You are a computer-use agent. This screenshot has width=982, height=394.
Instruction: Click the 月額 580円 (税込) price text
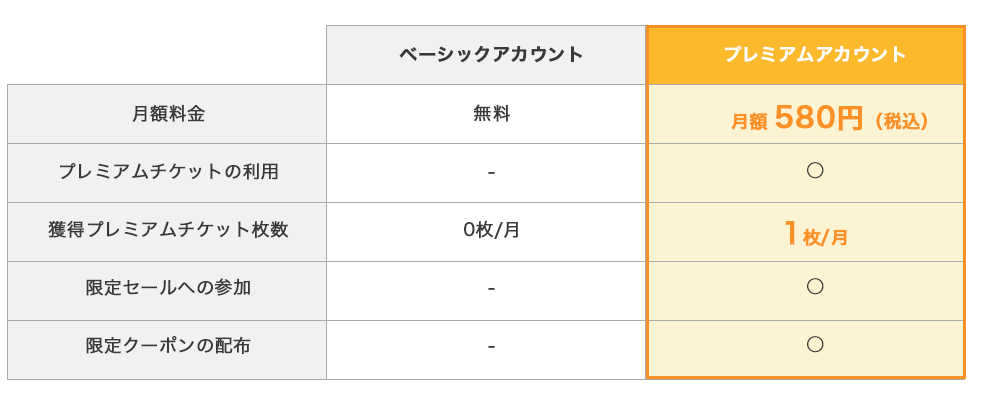coord(829,117)
